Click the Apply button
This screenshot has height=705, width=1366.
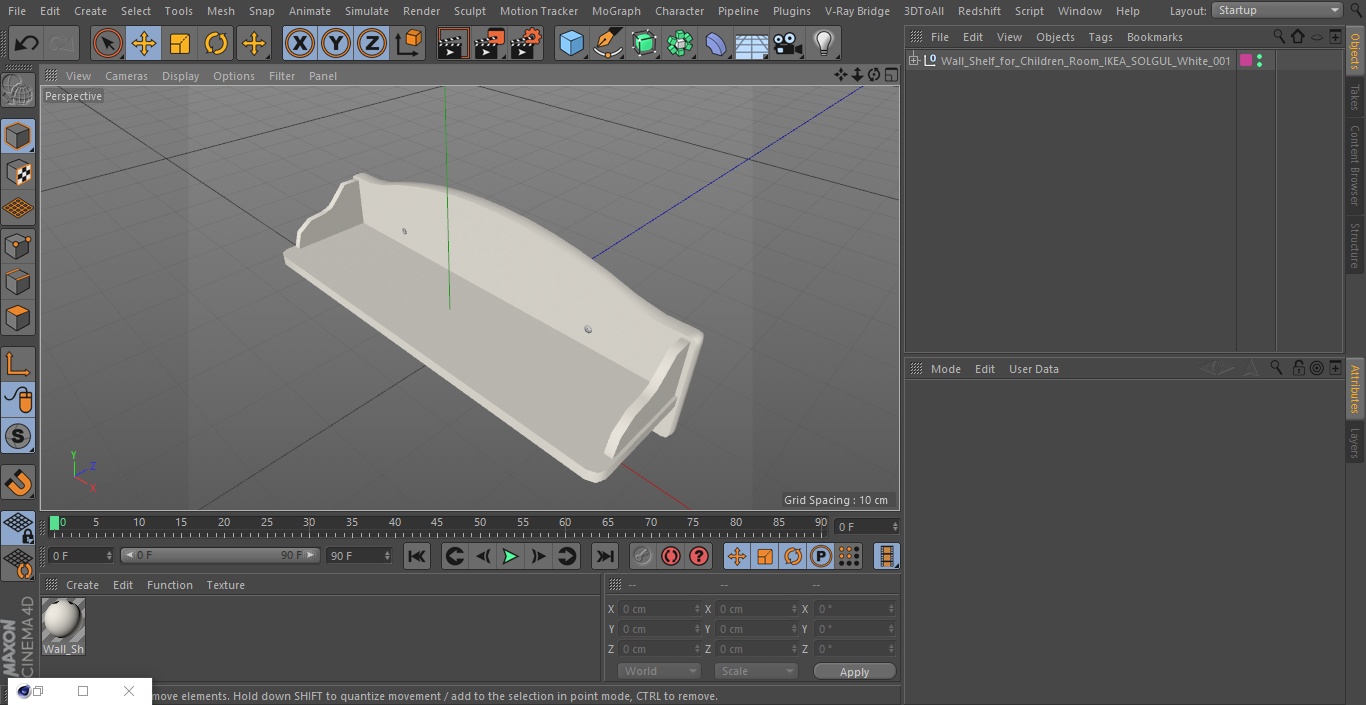(x=854, y=672)
